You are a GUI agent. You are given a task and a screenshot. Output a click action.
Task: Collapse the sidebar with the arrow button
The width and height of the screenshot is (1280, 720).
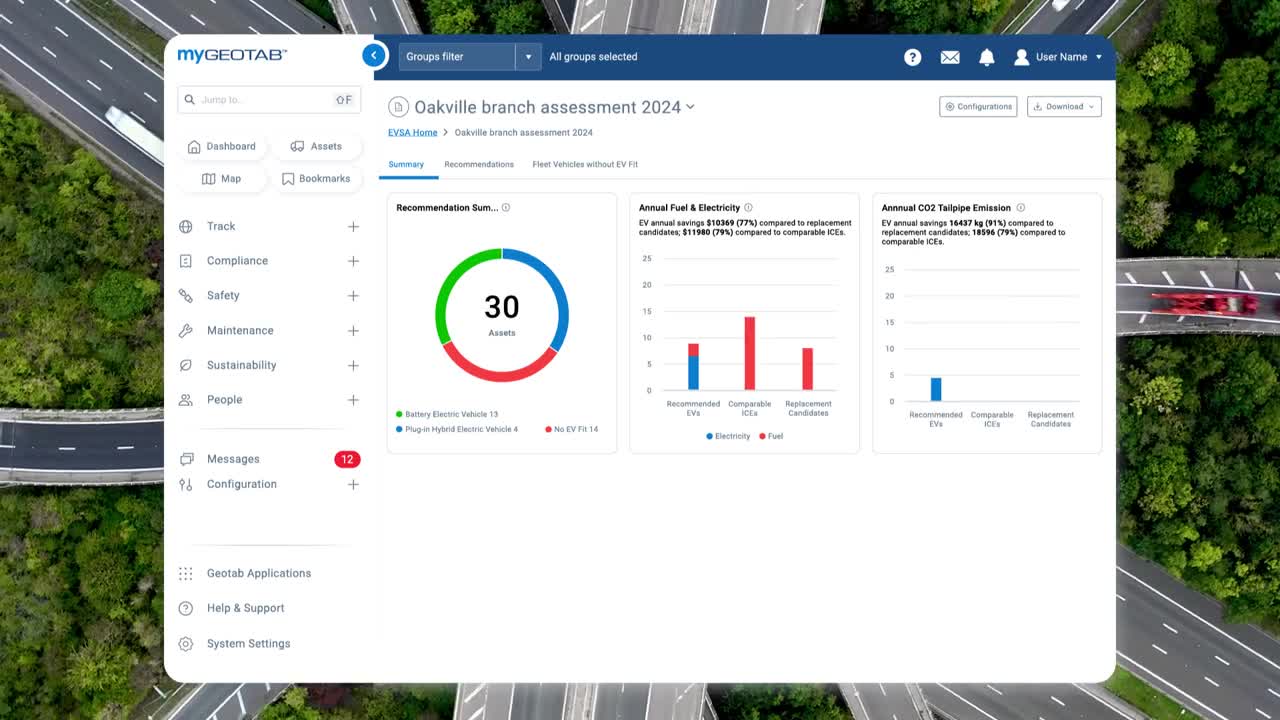click(374, 56)
